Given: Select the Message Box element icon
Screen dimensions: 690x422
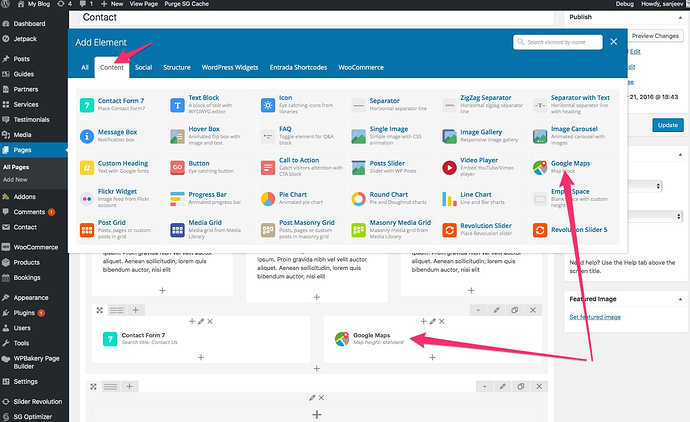Looking at the screenshot, I should 87,136.
